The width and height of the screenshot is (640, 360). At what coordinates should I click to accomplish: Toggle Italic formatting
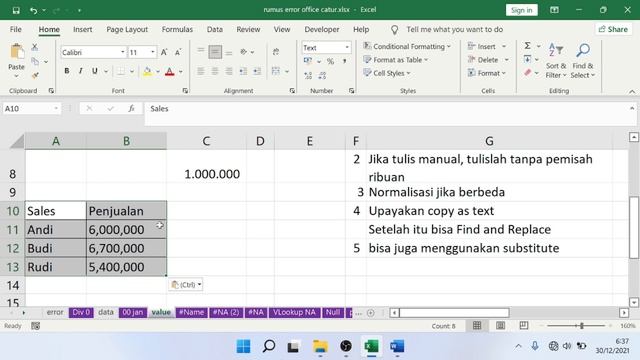click(80, 71)
